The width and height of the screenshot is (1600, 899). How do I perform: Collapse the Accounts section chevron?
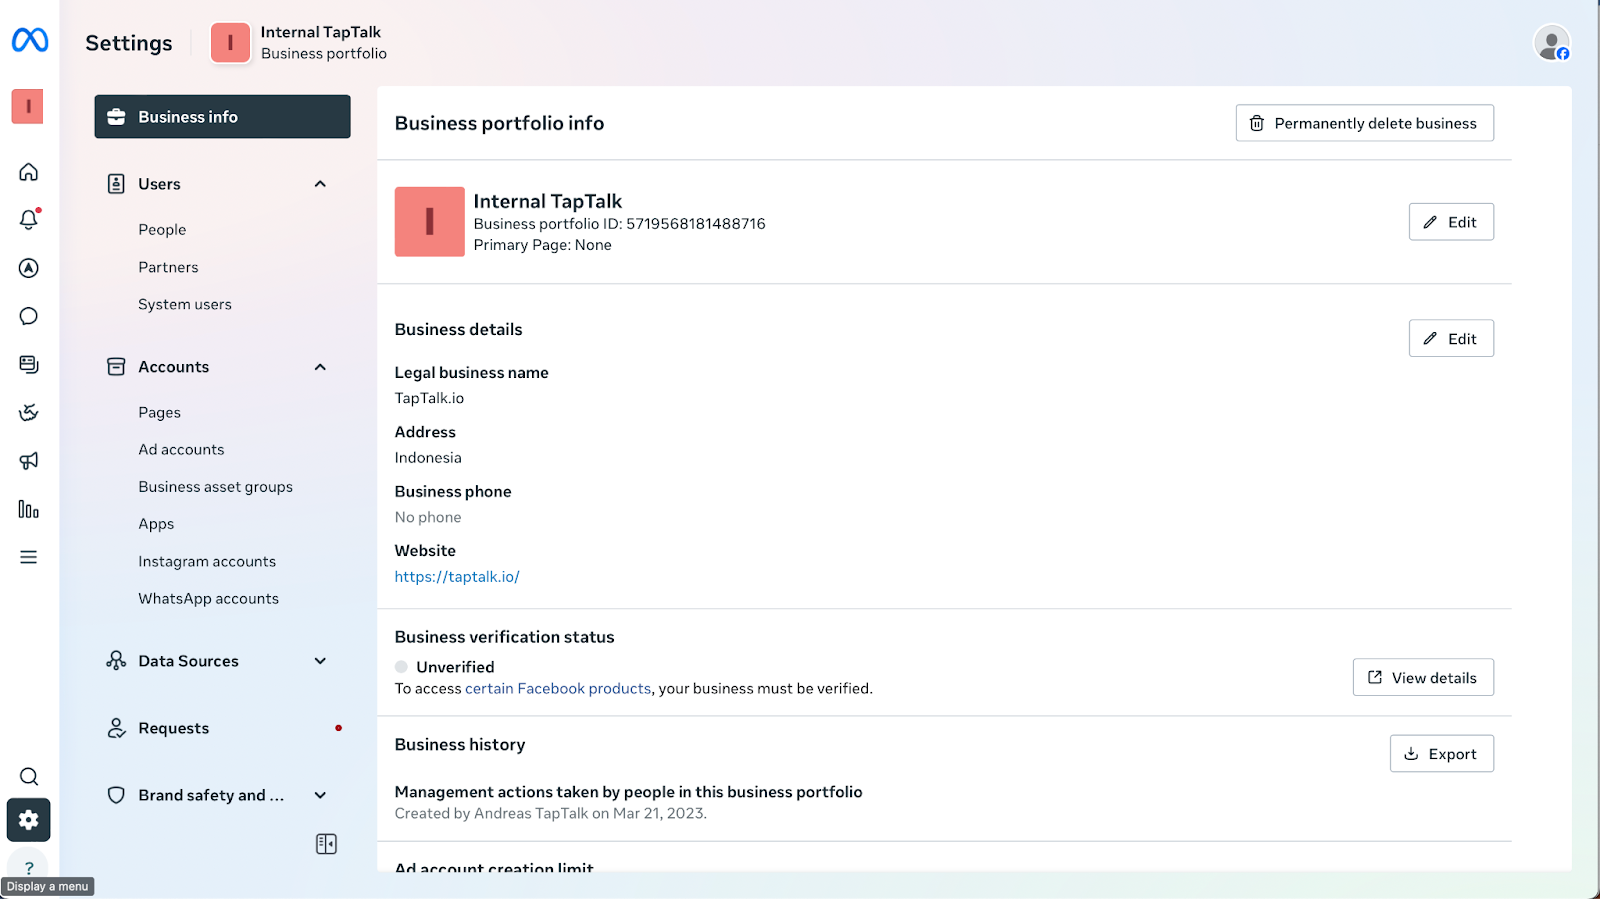[320, 367]
